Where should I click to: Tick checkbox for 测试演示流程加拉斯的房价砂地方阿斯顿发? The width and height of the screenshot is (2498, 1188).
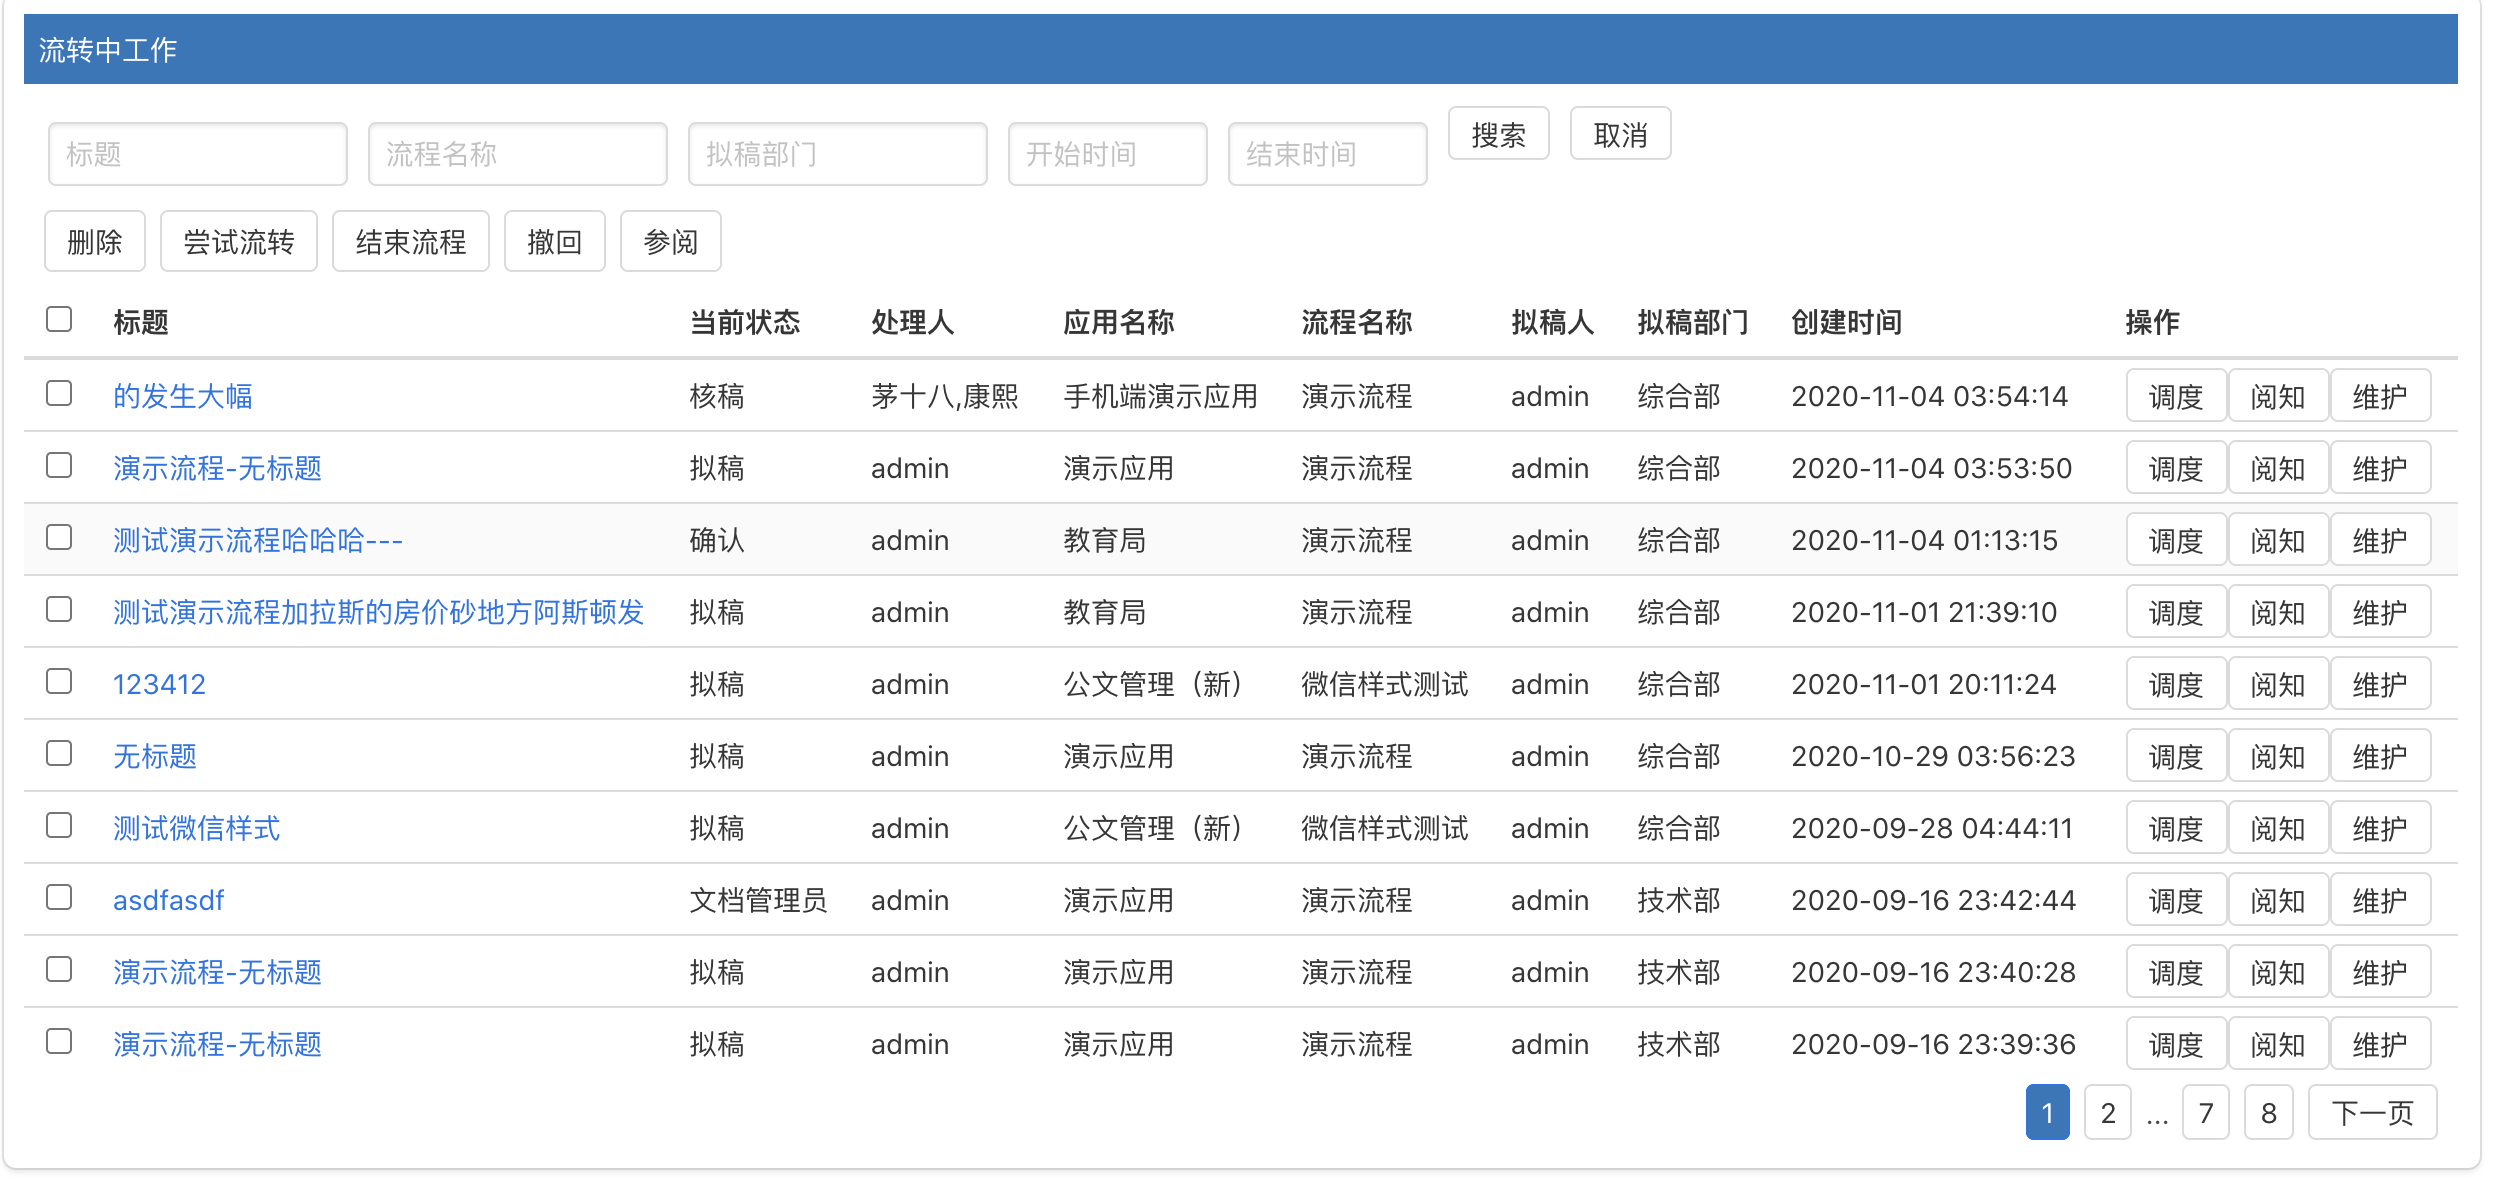point(59,609)
